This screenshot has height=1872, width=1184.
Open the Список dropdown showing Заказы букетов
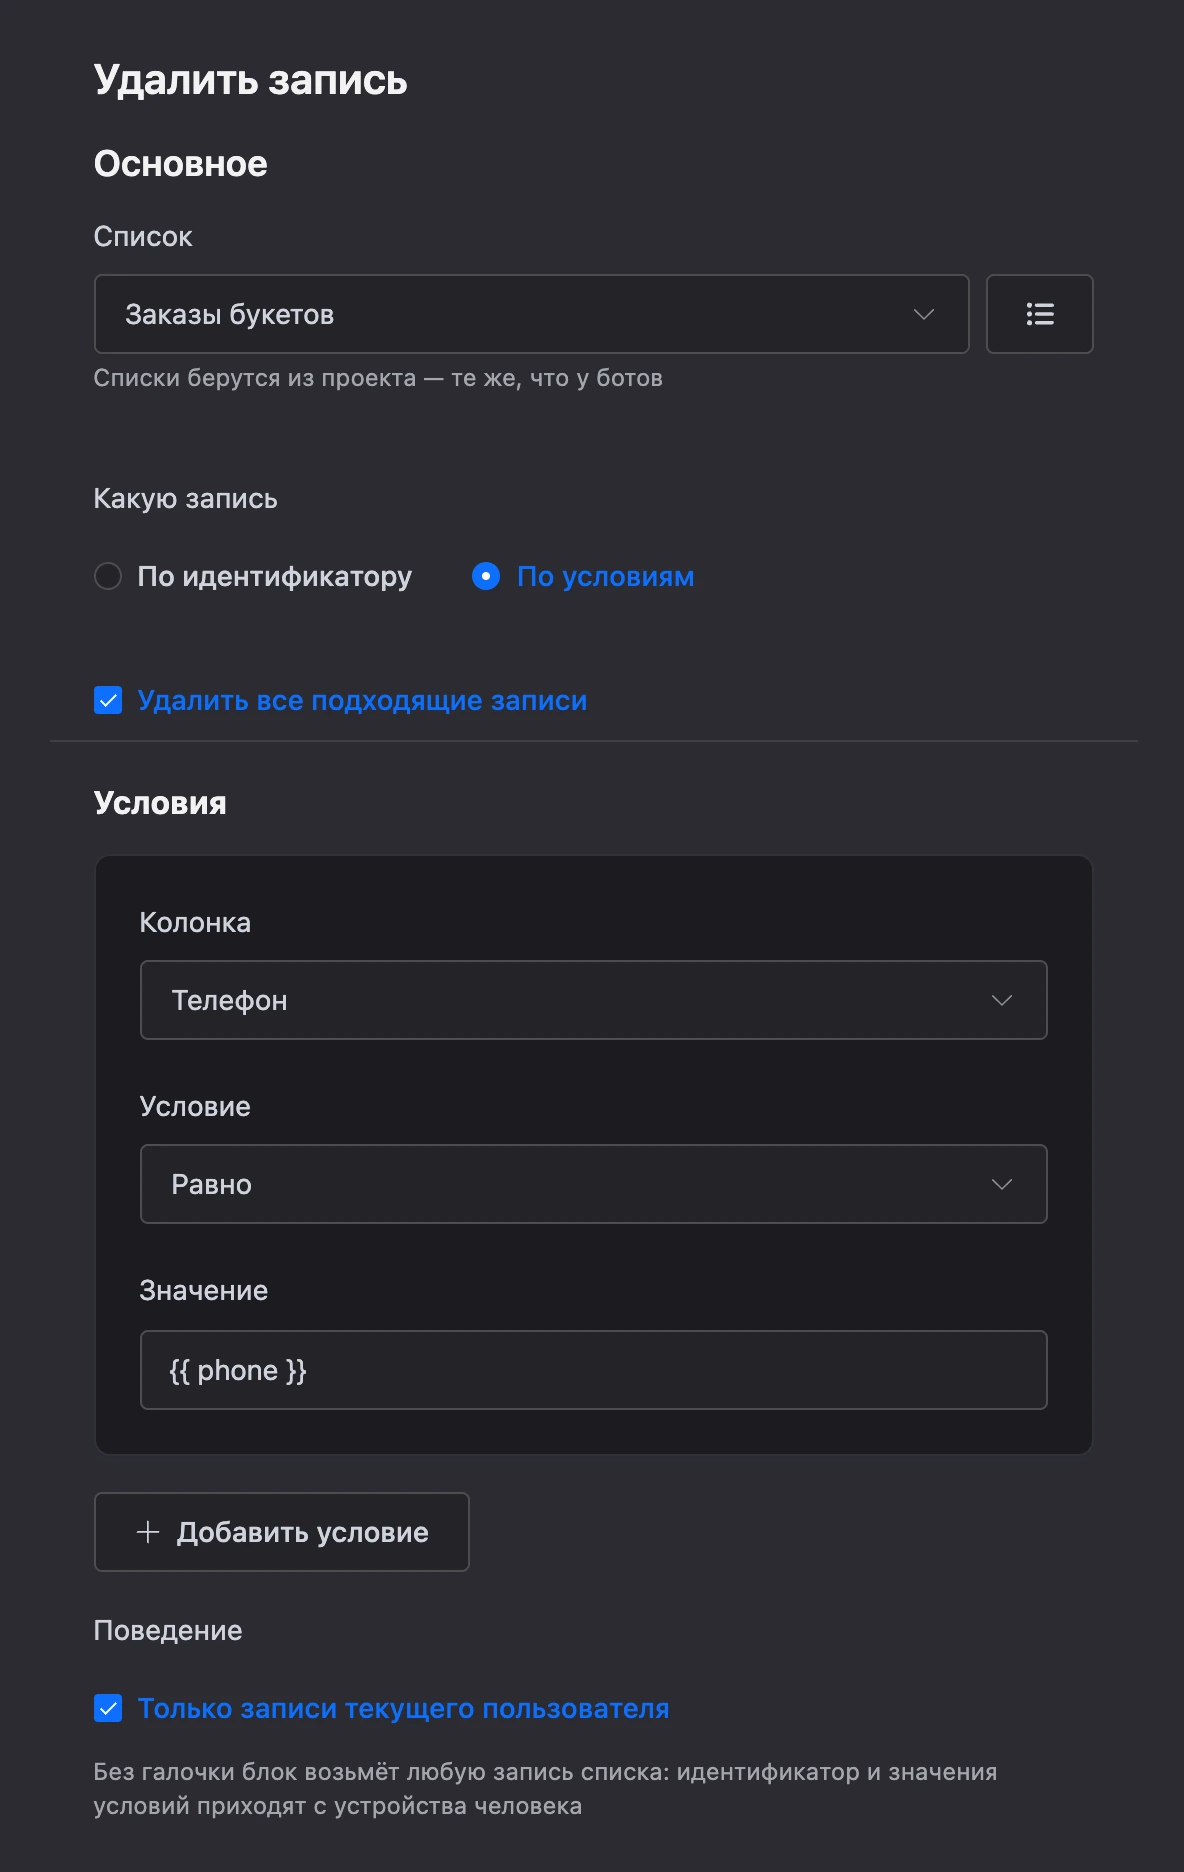[x=532, y=314]
